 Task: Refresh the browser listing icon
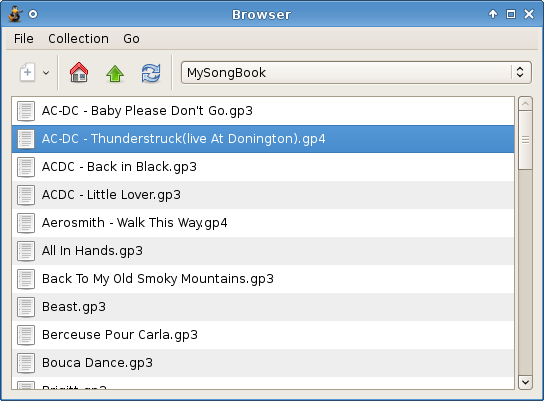(x=151, y=73)
